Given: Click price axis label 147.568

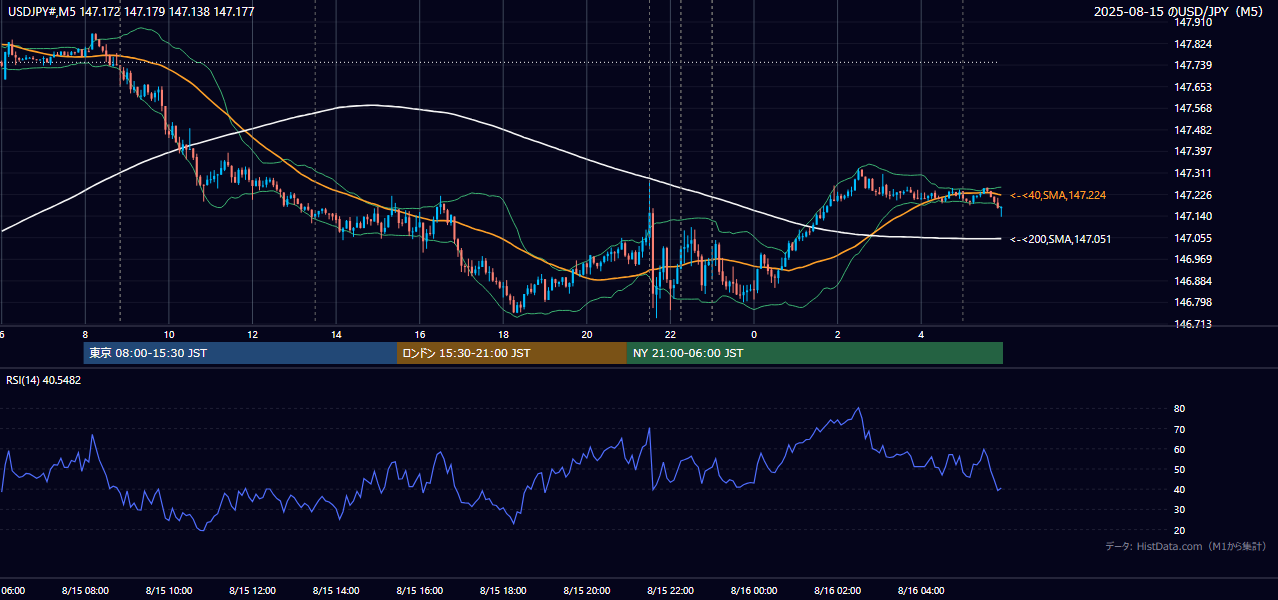Looking at the screenshot, I should click(1193, 108).
